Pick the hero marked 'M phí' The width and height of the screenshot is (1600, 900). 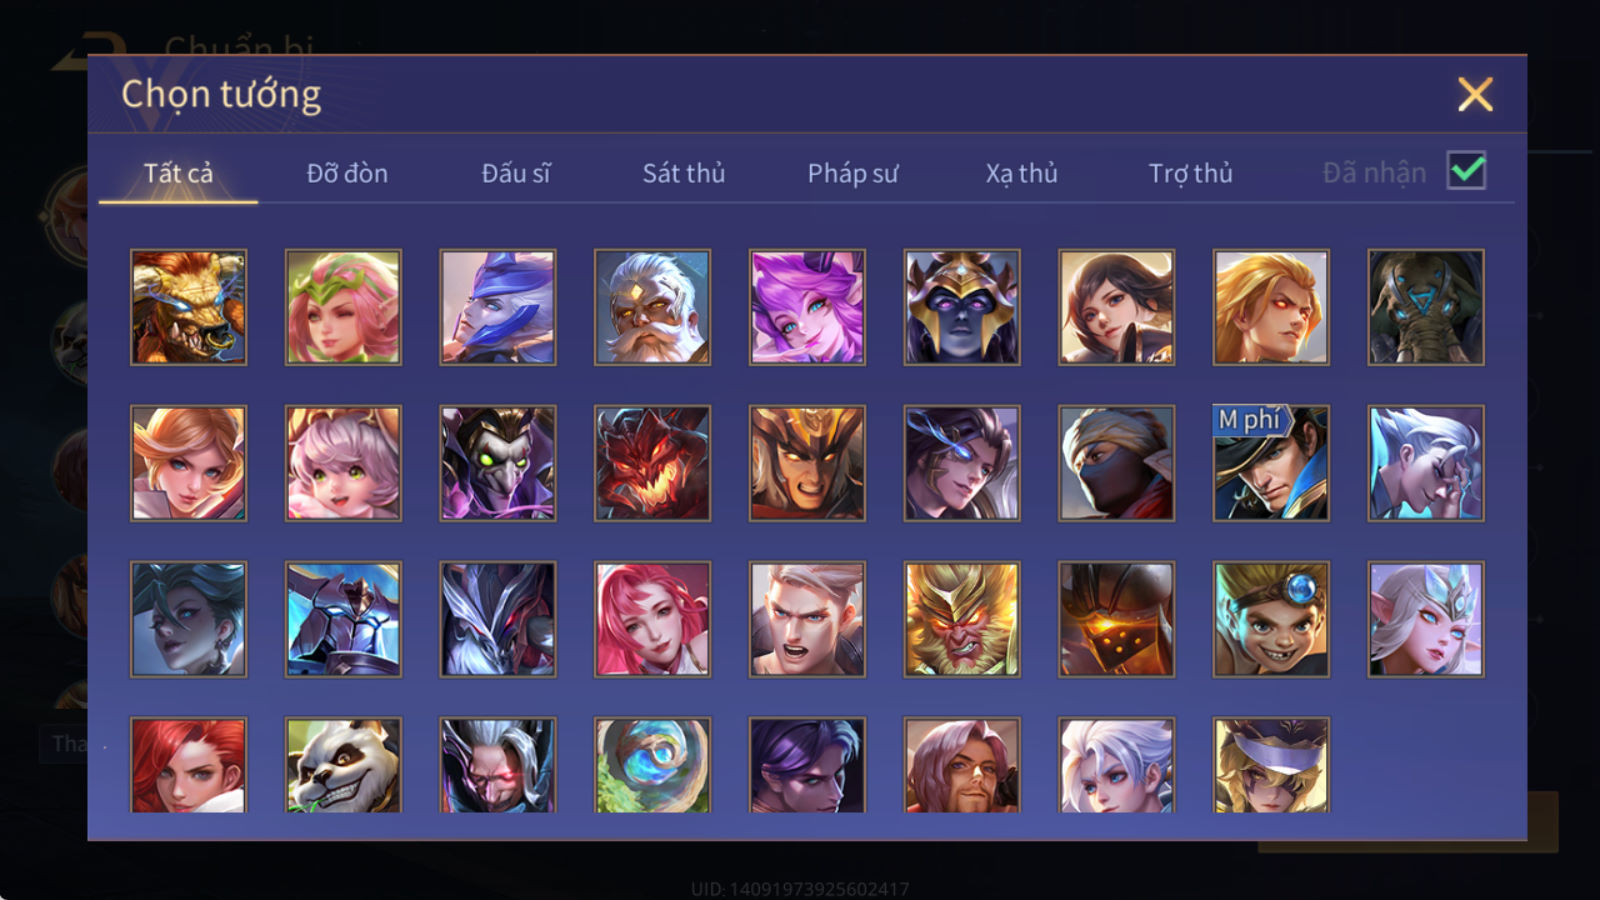(1271, 463)
